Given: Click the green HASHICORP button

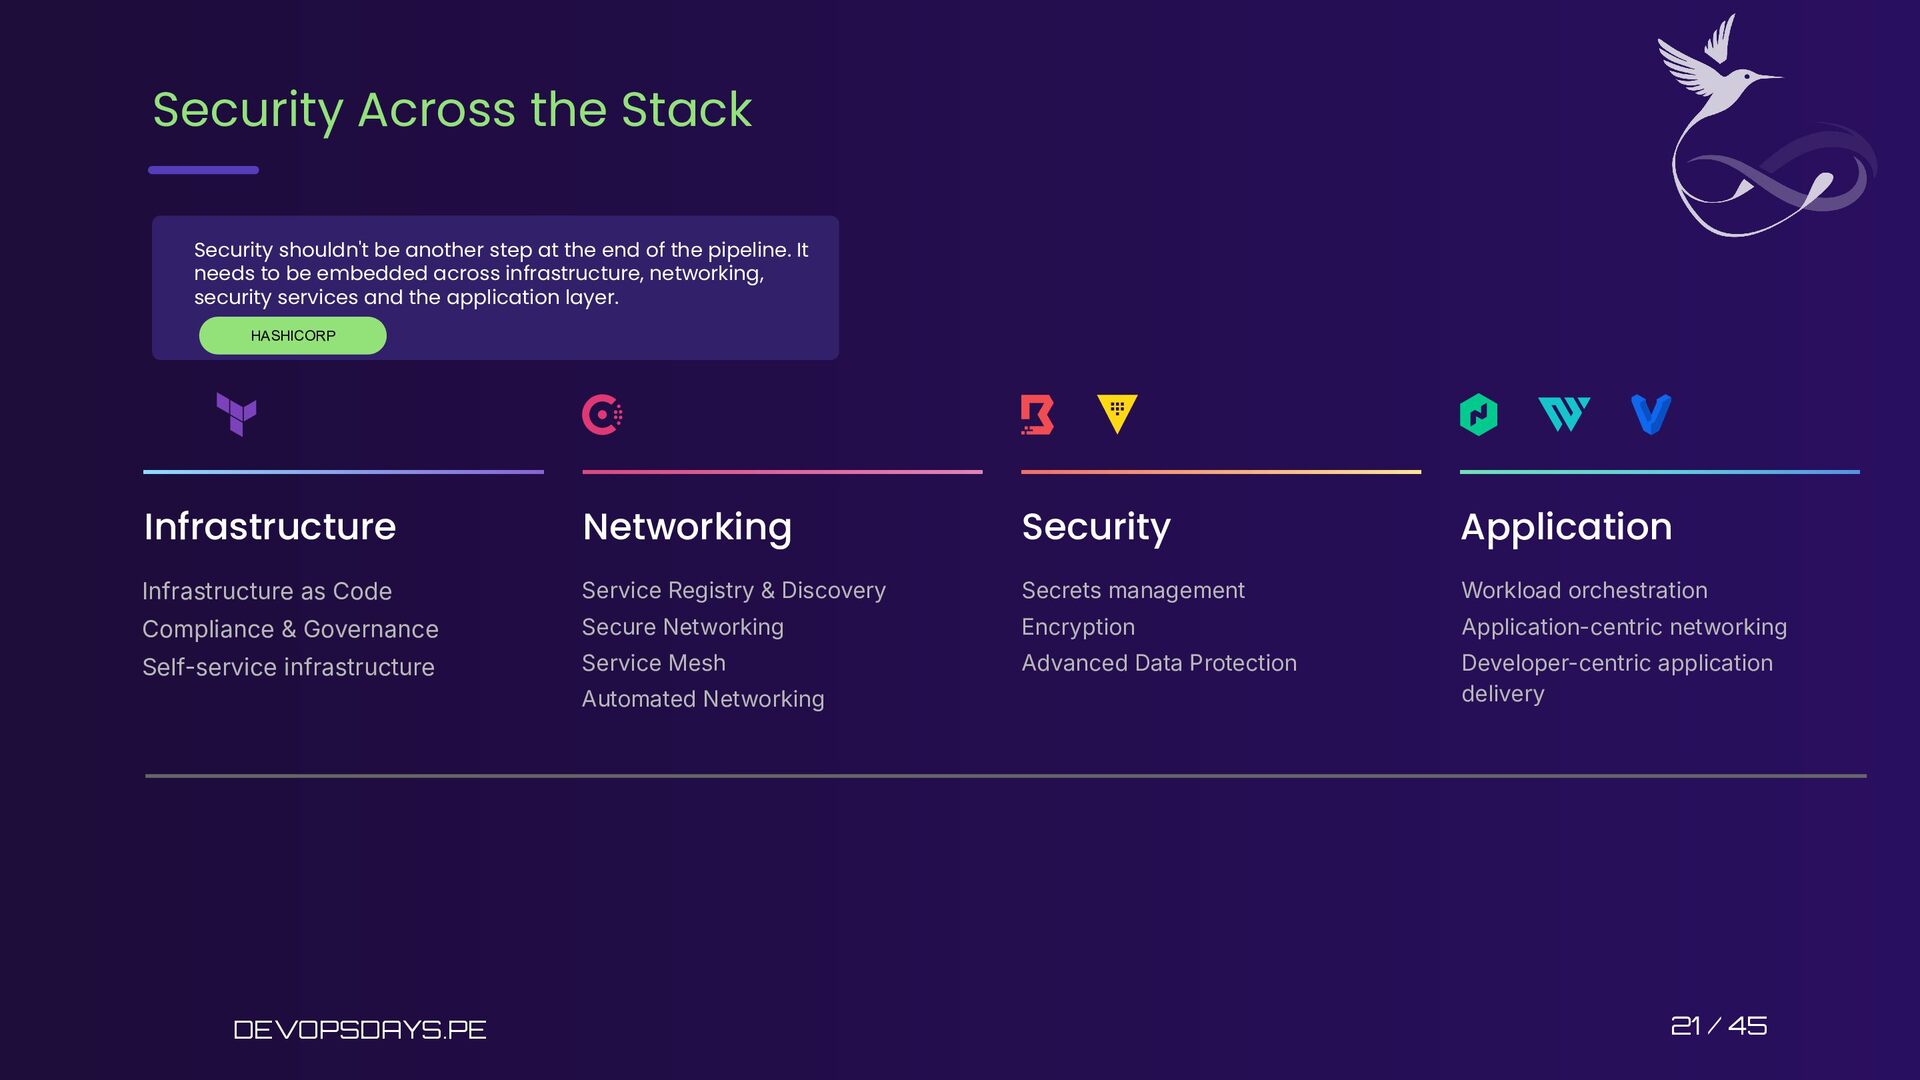Looking at the screenshot, I should (293, 336).
